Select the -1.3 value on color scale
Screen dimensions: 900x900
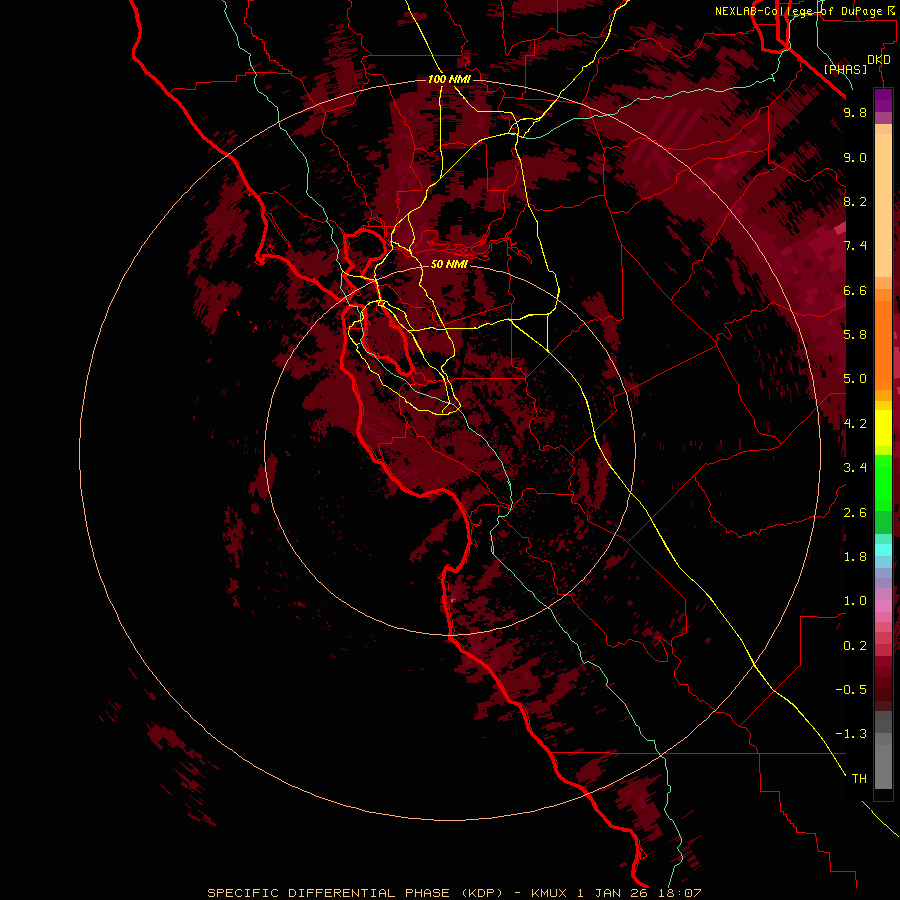point(851,734)
